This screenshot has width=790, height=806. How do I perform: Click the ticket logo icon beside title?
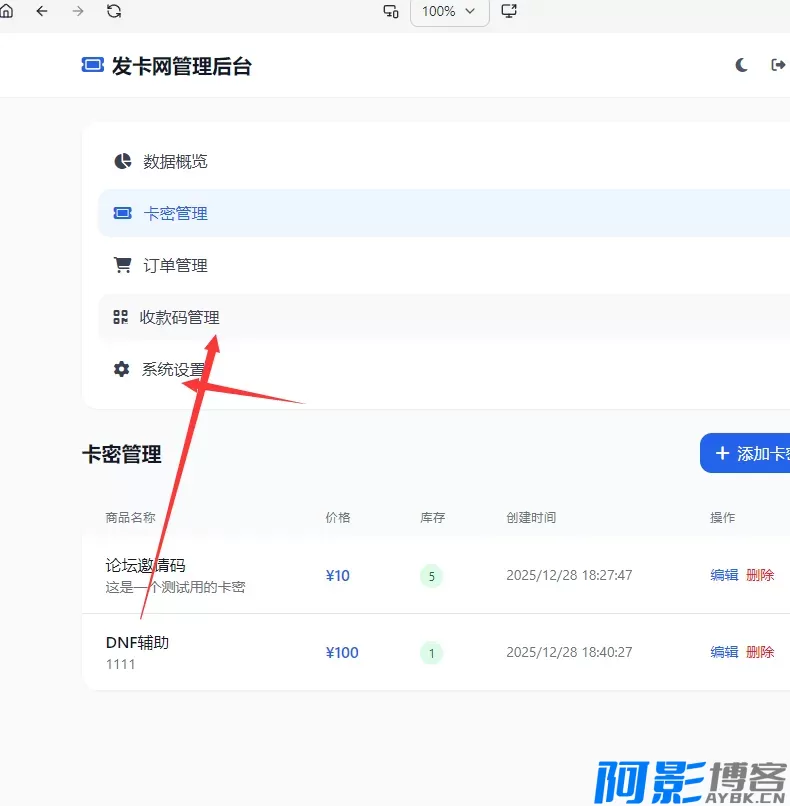pos(92,65)
